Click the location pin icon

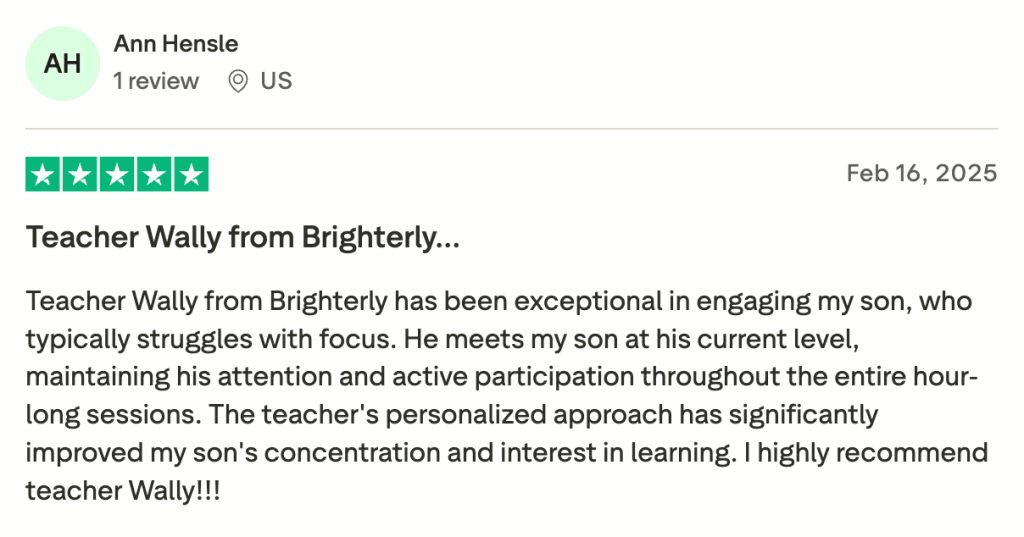click(x=238, y=81)
